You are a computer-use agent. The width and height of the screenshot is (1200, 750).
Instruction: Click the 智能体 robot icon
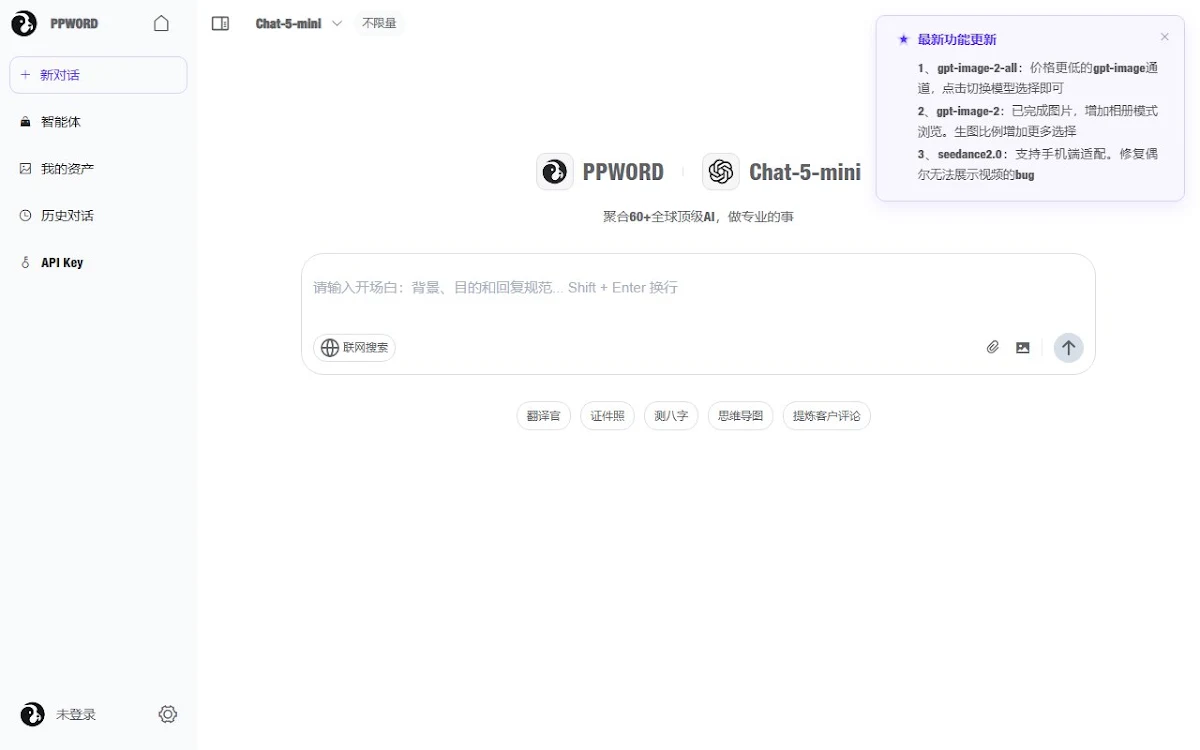point(26,122)
